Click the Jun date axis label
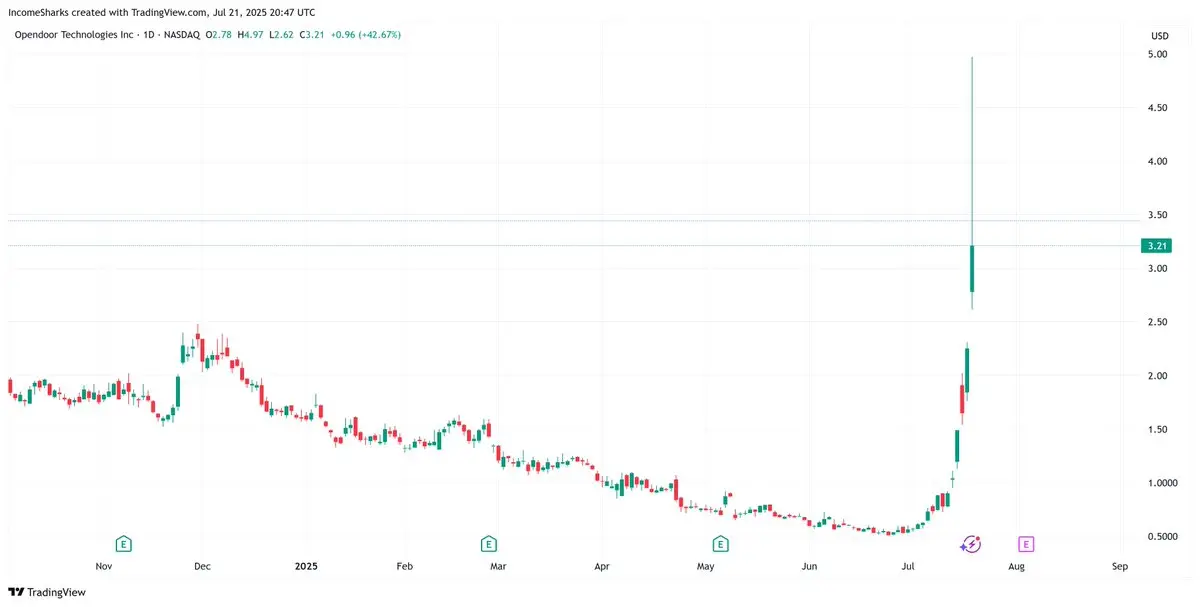The width and height of the screenshot is (1200, 607). pyautogui.click(x=810, y=566)
